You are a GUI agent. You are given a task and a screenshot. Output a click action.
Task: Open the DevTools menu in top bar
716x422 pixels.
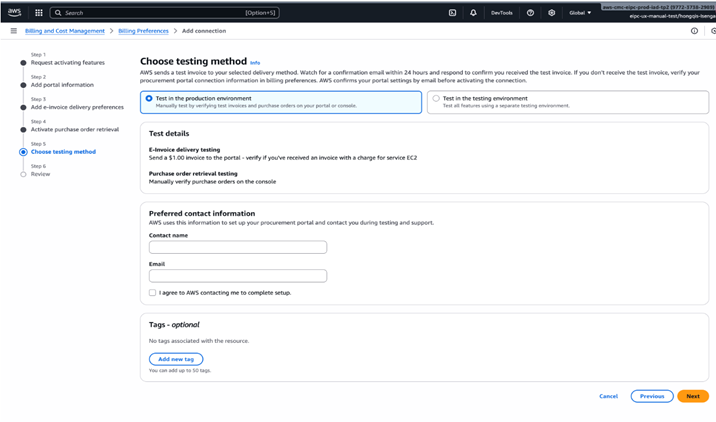(x=501, y=13)
